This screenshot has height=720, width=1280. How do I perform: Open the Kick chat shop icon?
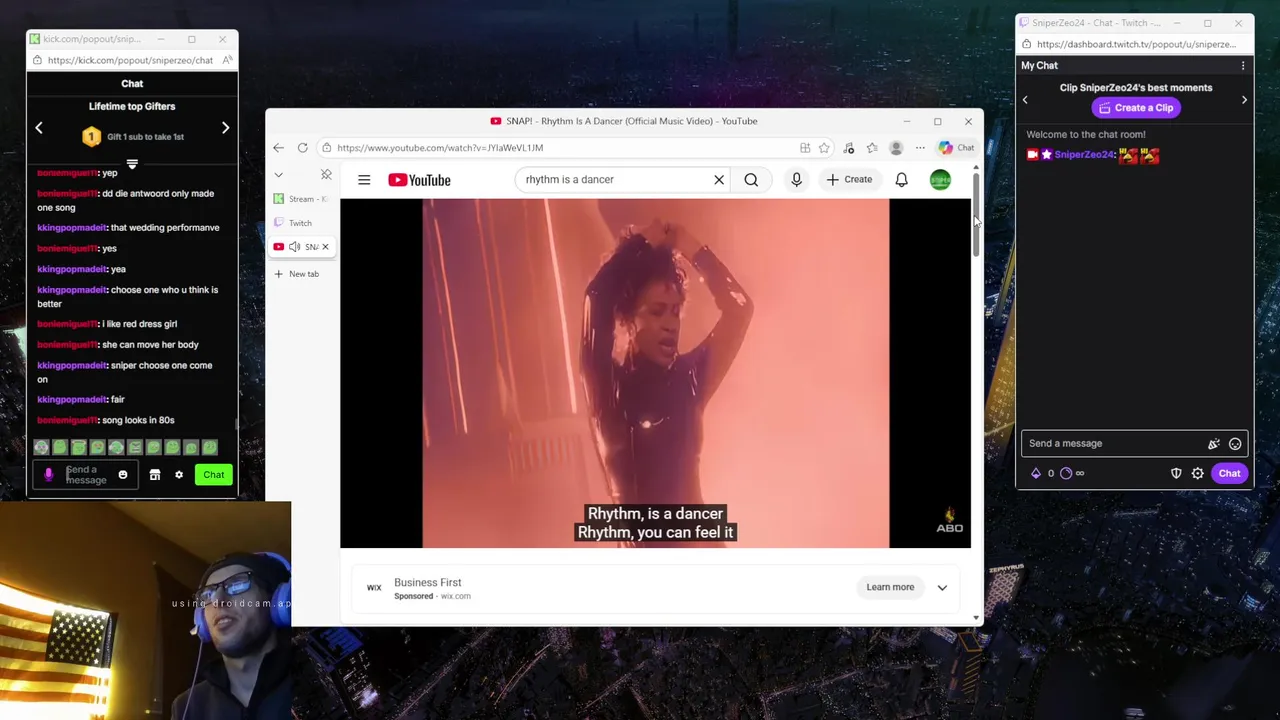(155, 475)
